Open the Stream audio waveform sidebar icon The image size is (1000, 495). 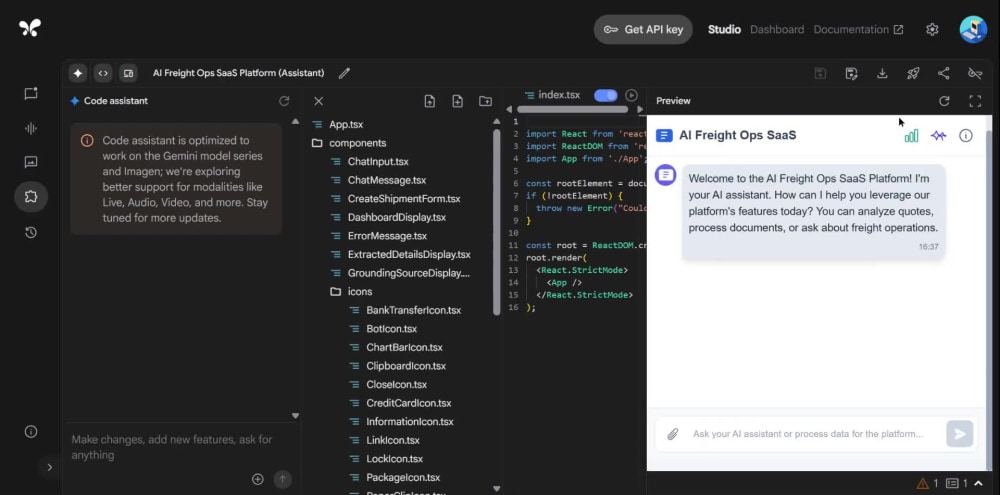[x=31, y=128]
